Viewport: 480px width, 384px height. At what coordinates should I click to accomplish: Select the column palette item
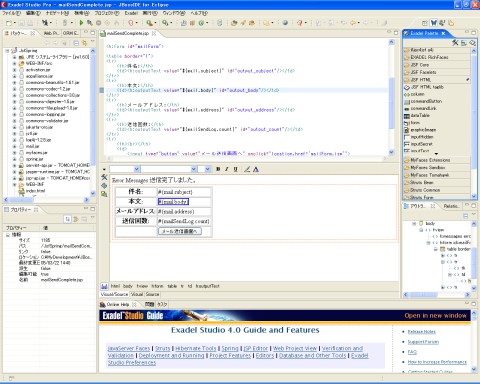click(417, 94)
